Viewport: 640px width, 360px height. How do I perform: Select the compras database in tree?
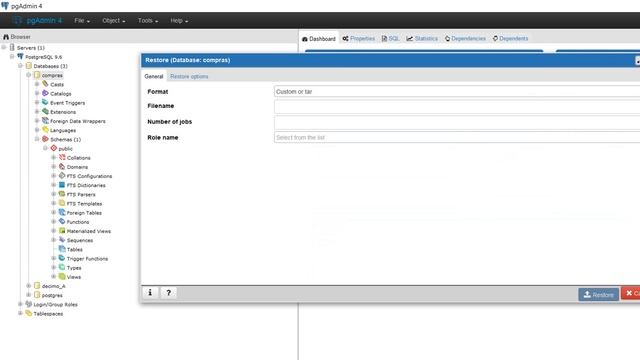52,75
